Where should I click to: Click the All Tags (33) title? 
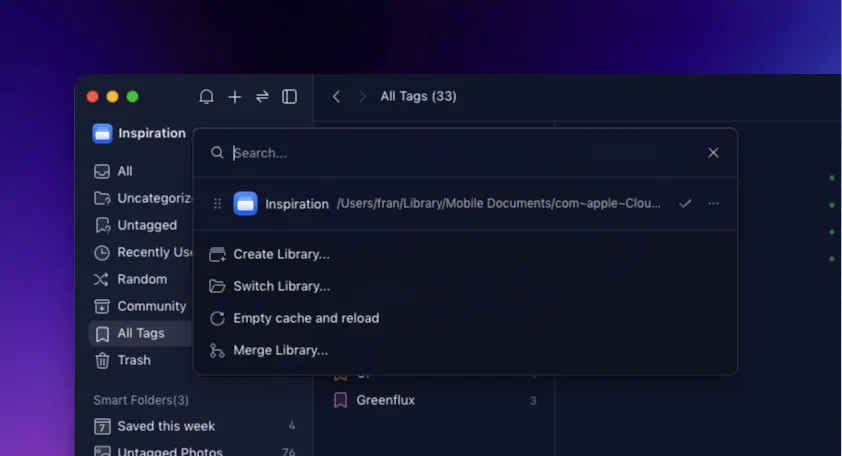pyautogui.click(x=418, y=96)
